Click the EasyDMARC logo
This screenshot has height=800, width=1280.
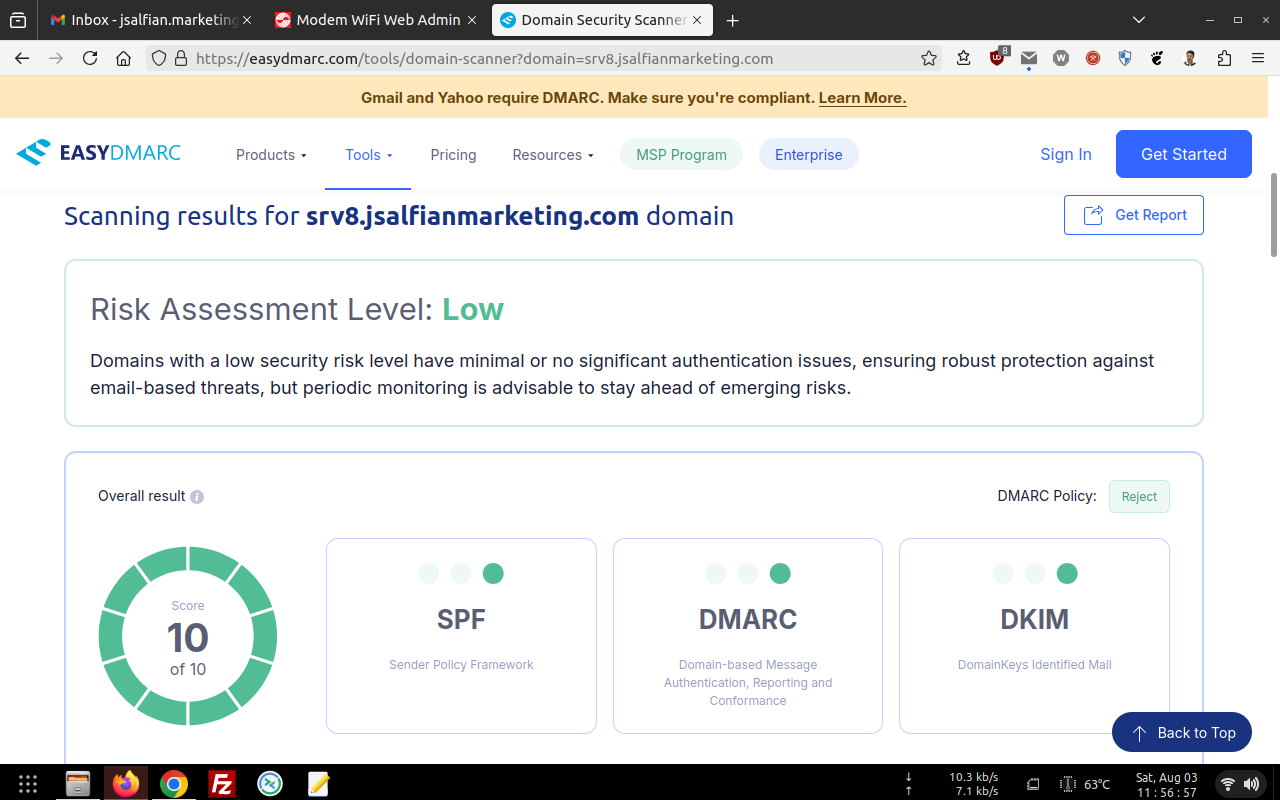pos(98,153)
